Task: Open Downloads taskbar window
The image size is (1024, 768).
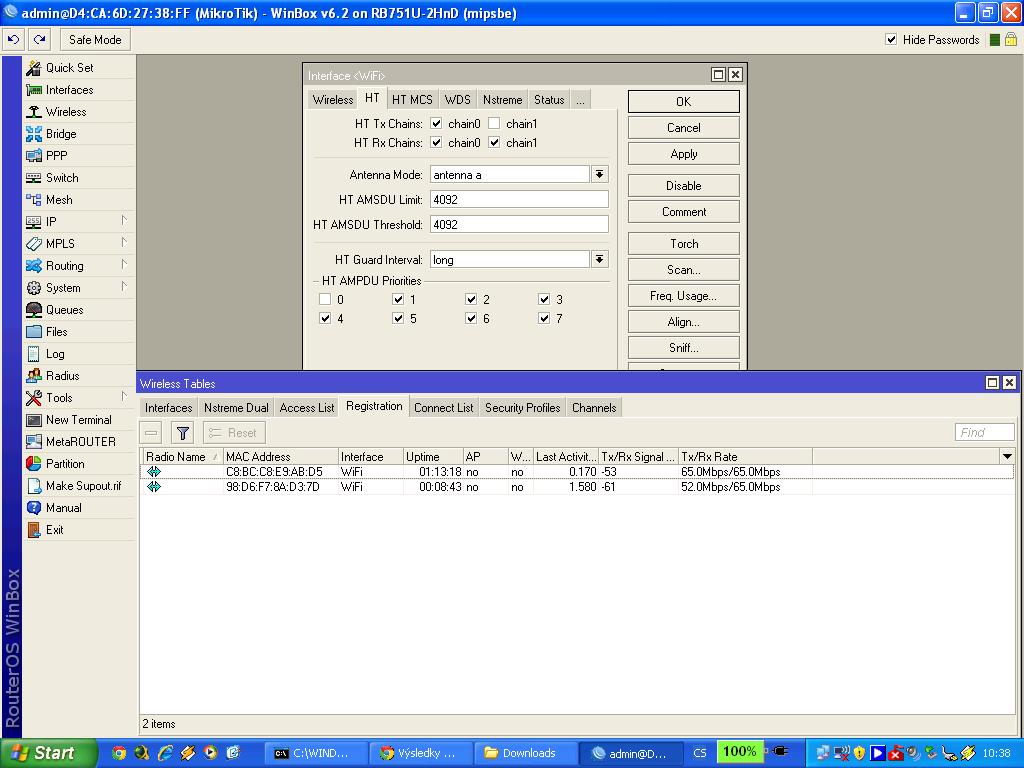Action: point(524,753)
